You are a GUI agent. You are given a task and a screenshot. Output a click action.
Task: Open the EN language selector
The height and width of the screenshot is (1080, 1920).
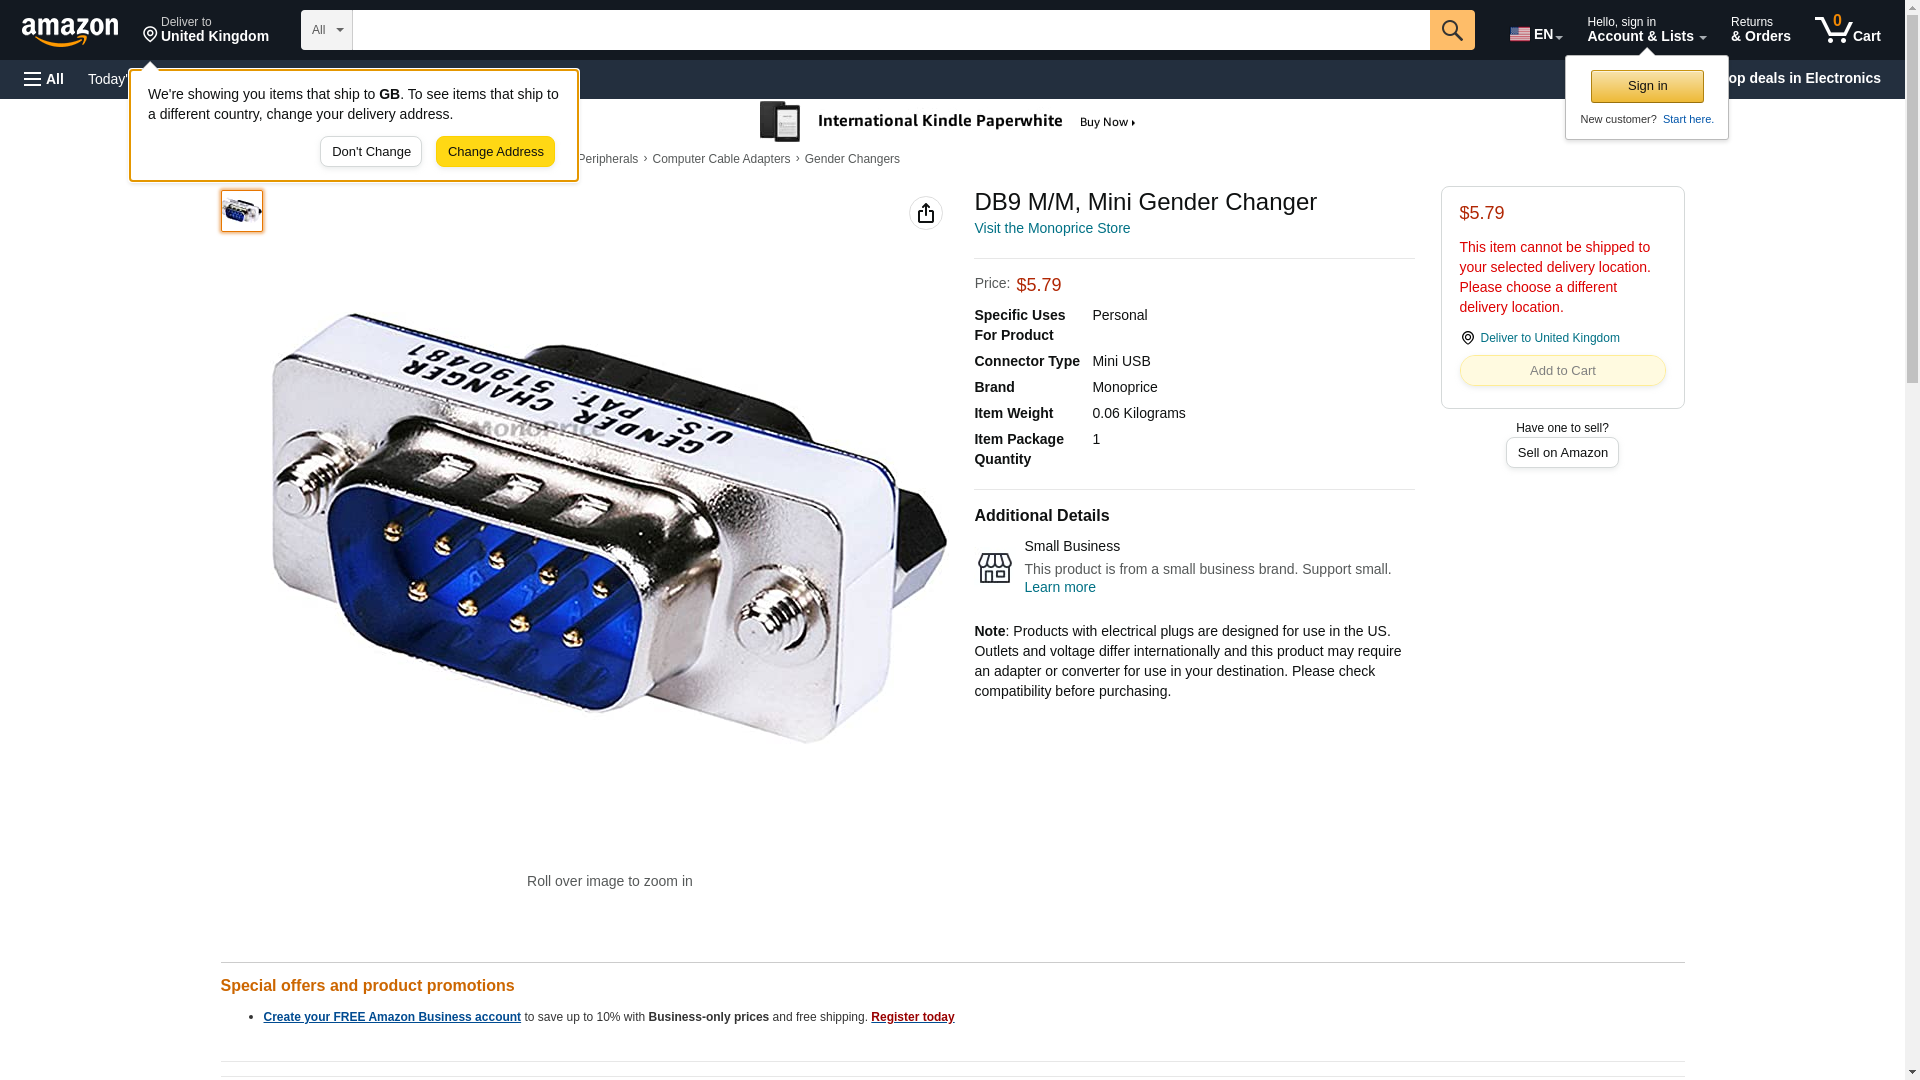click(1536, 33)
